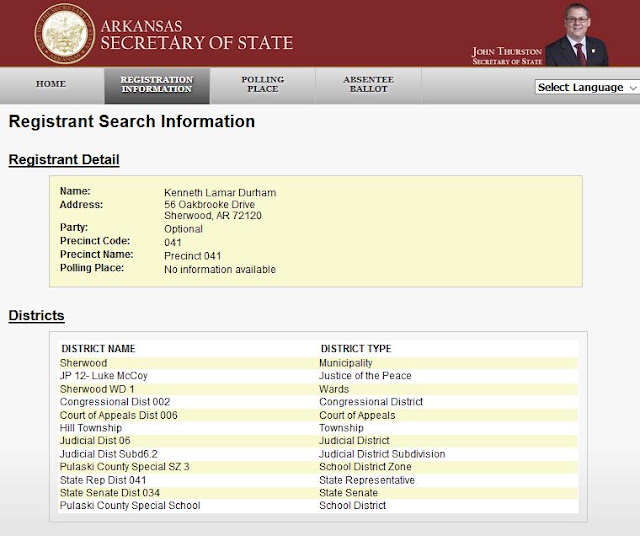Viewport: 640px width, 536px height.
Task: Click the Party value Optional
Action: [x=183, y=229]
